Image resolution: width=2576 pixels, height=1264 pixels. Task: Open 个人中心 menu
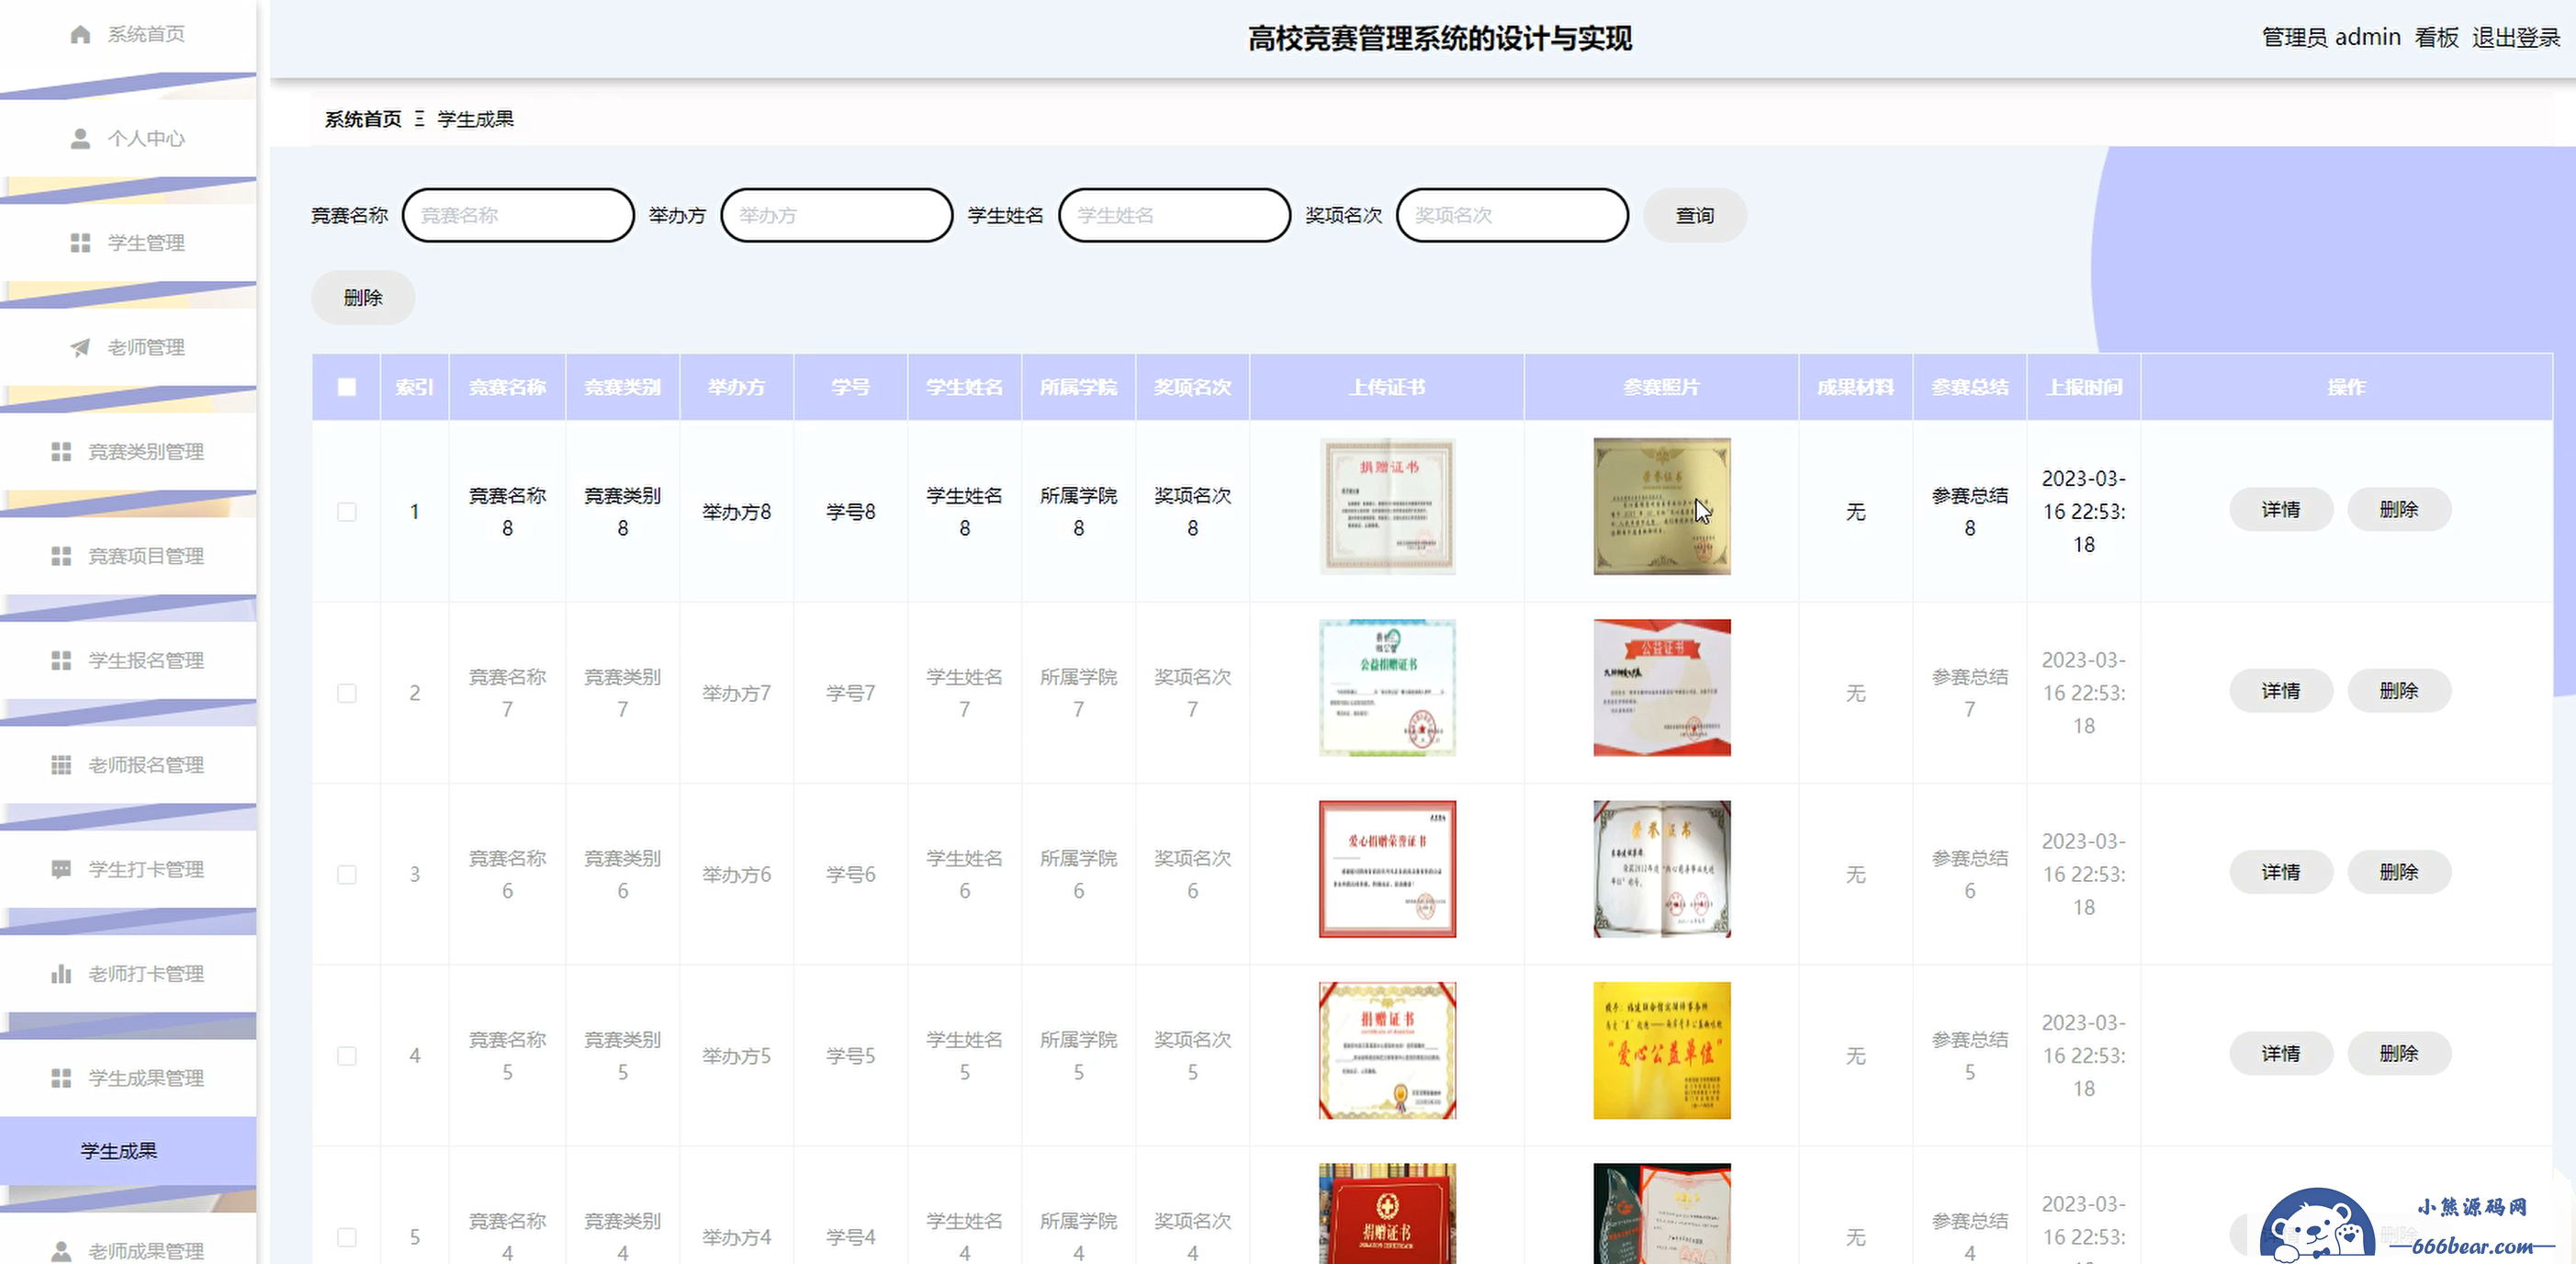[128, 139]
